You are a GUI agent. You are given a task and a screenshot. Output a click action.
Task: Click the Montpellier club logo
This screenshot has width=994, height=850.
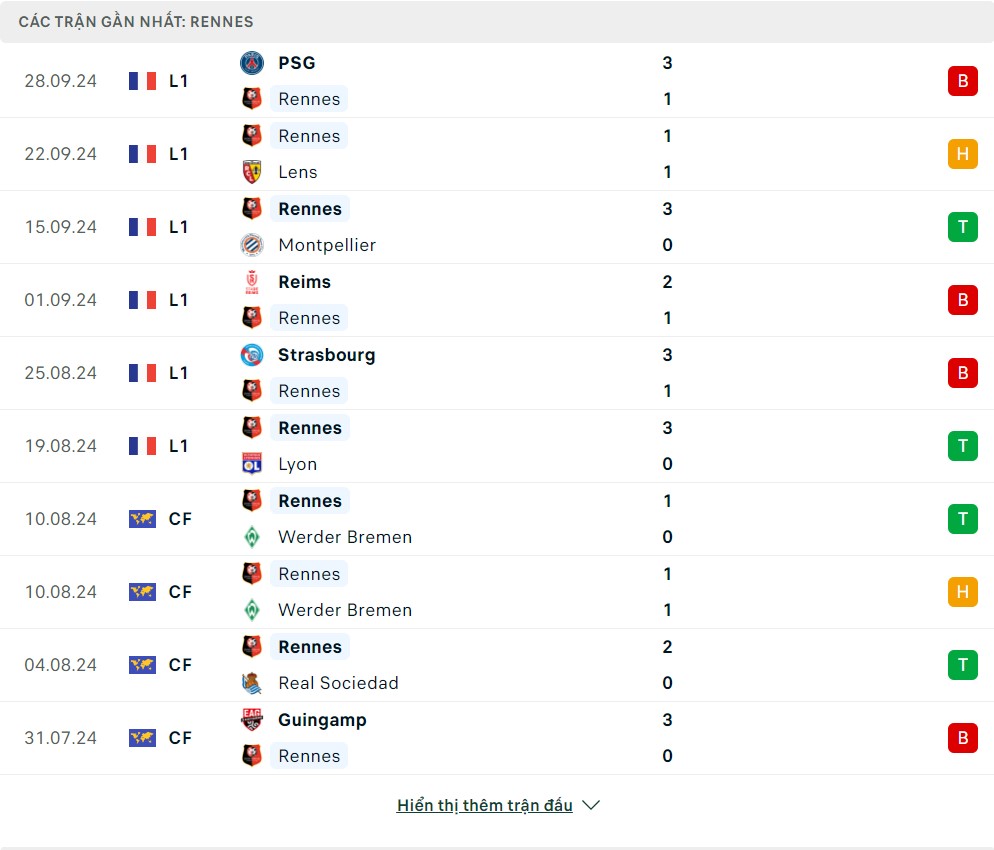252,245
